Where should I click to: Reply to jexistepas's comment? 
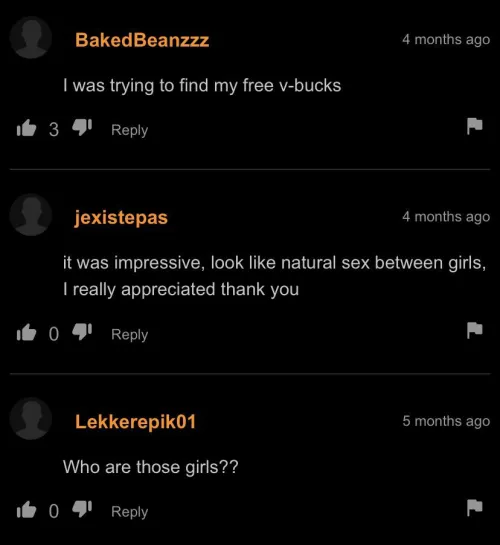click(130, 335)
